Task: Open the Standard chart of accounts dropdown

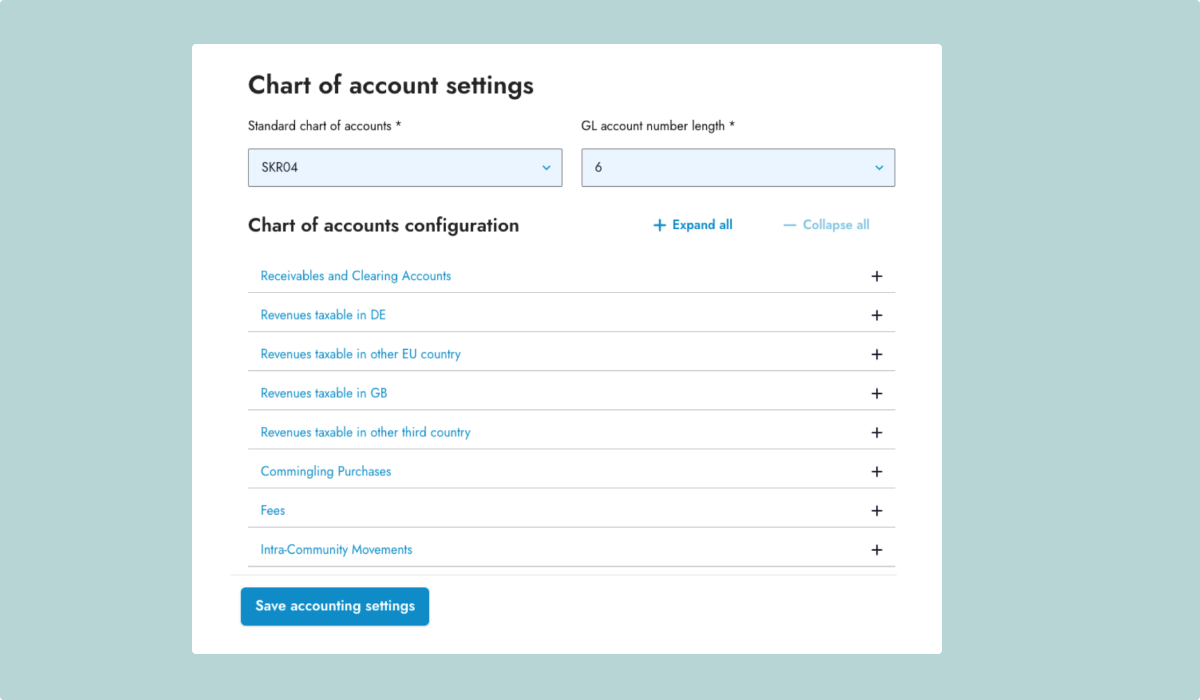Action: [x=405, y=168]
